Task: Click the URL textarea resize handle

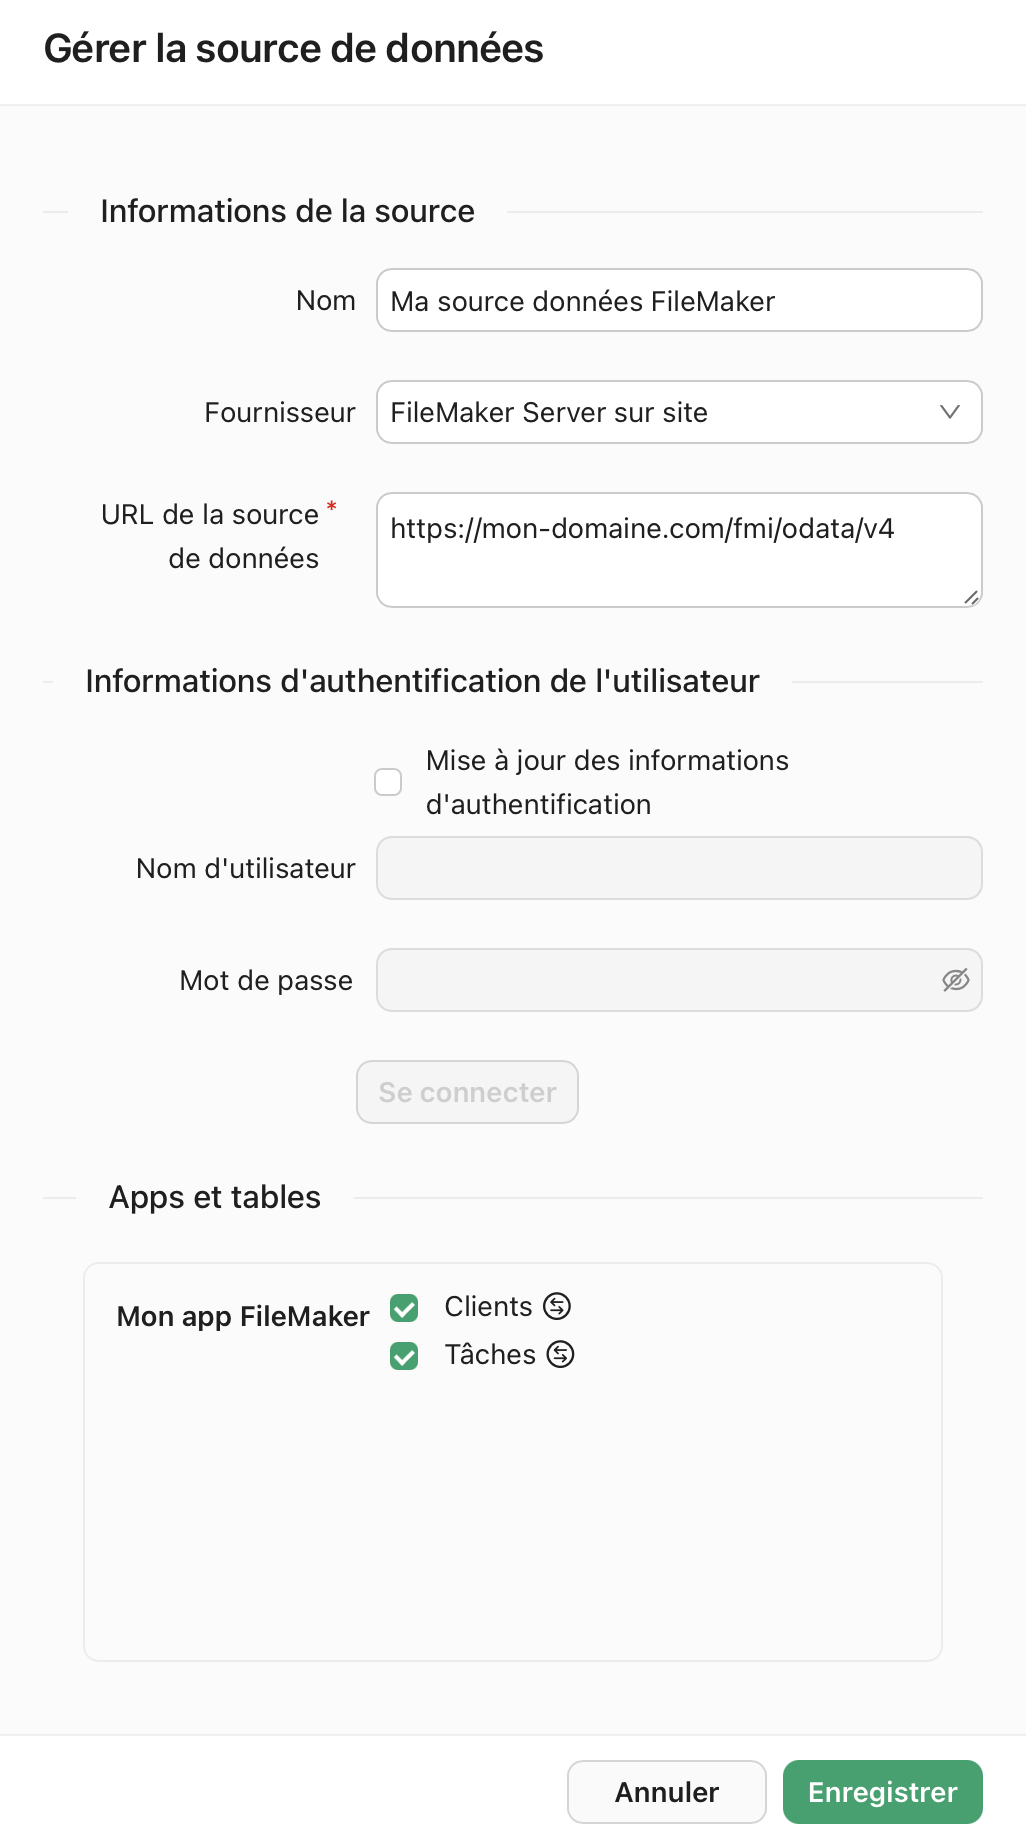Action: [971, 597]
